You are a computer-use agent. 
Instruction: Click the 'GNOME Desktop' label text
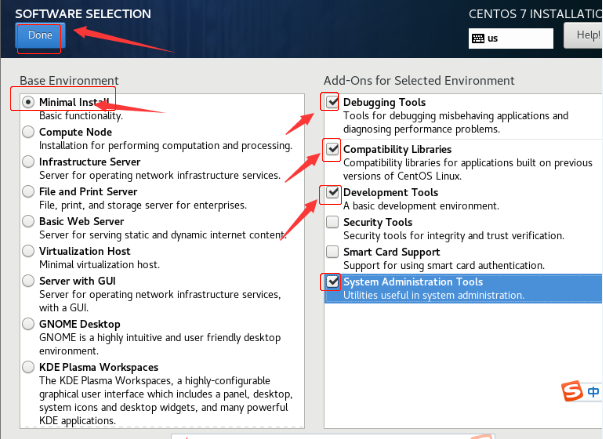tap(80, 324)
